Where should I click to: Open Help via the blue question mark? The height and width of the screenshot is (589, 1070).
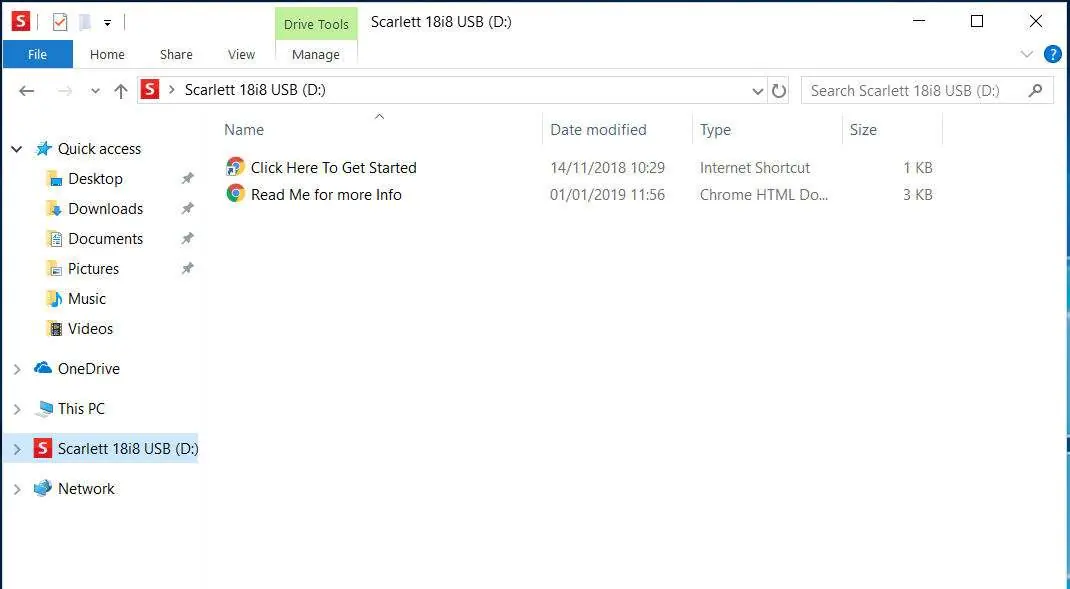point(1053,54)
